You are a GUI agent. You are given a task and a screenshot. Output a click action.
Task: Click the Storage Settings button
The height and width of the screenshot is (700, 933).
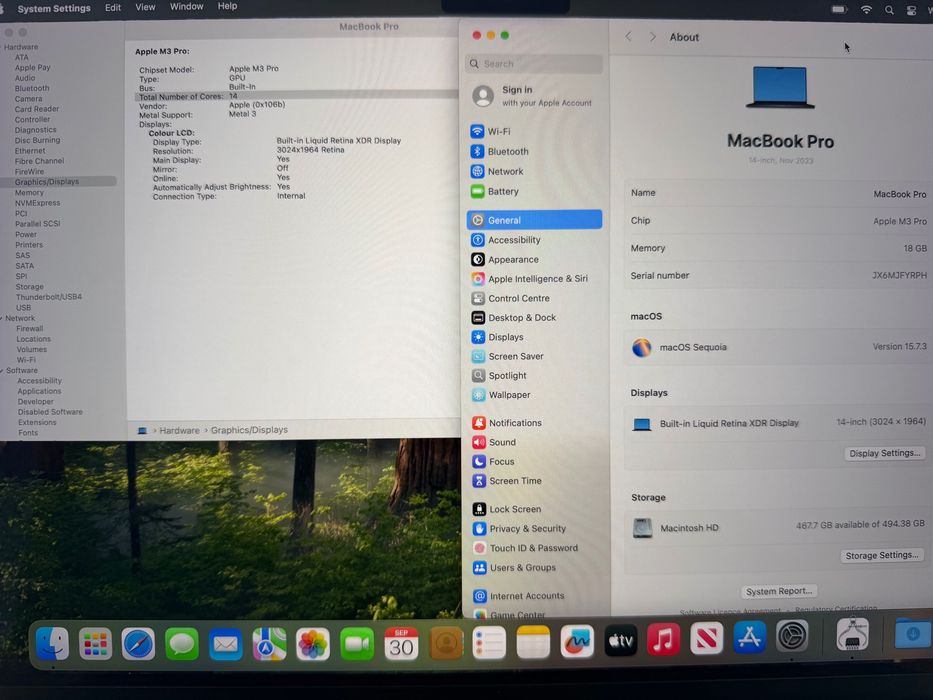882,555
